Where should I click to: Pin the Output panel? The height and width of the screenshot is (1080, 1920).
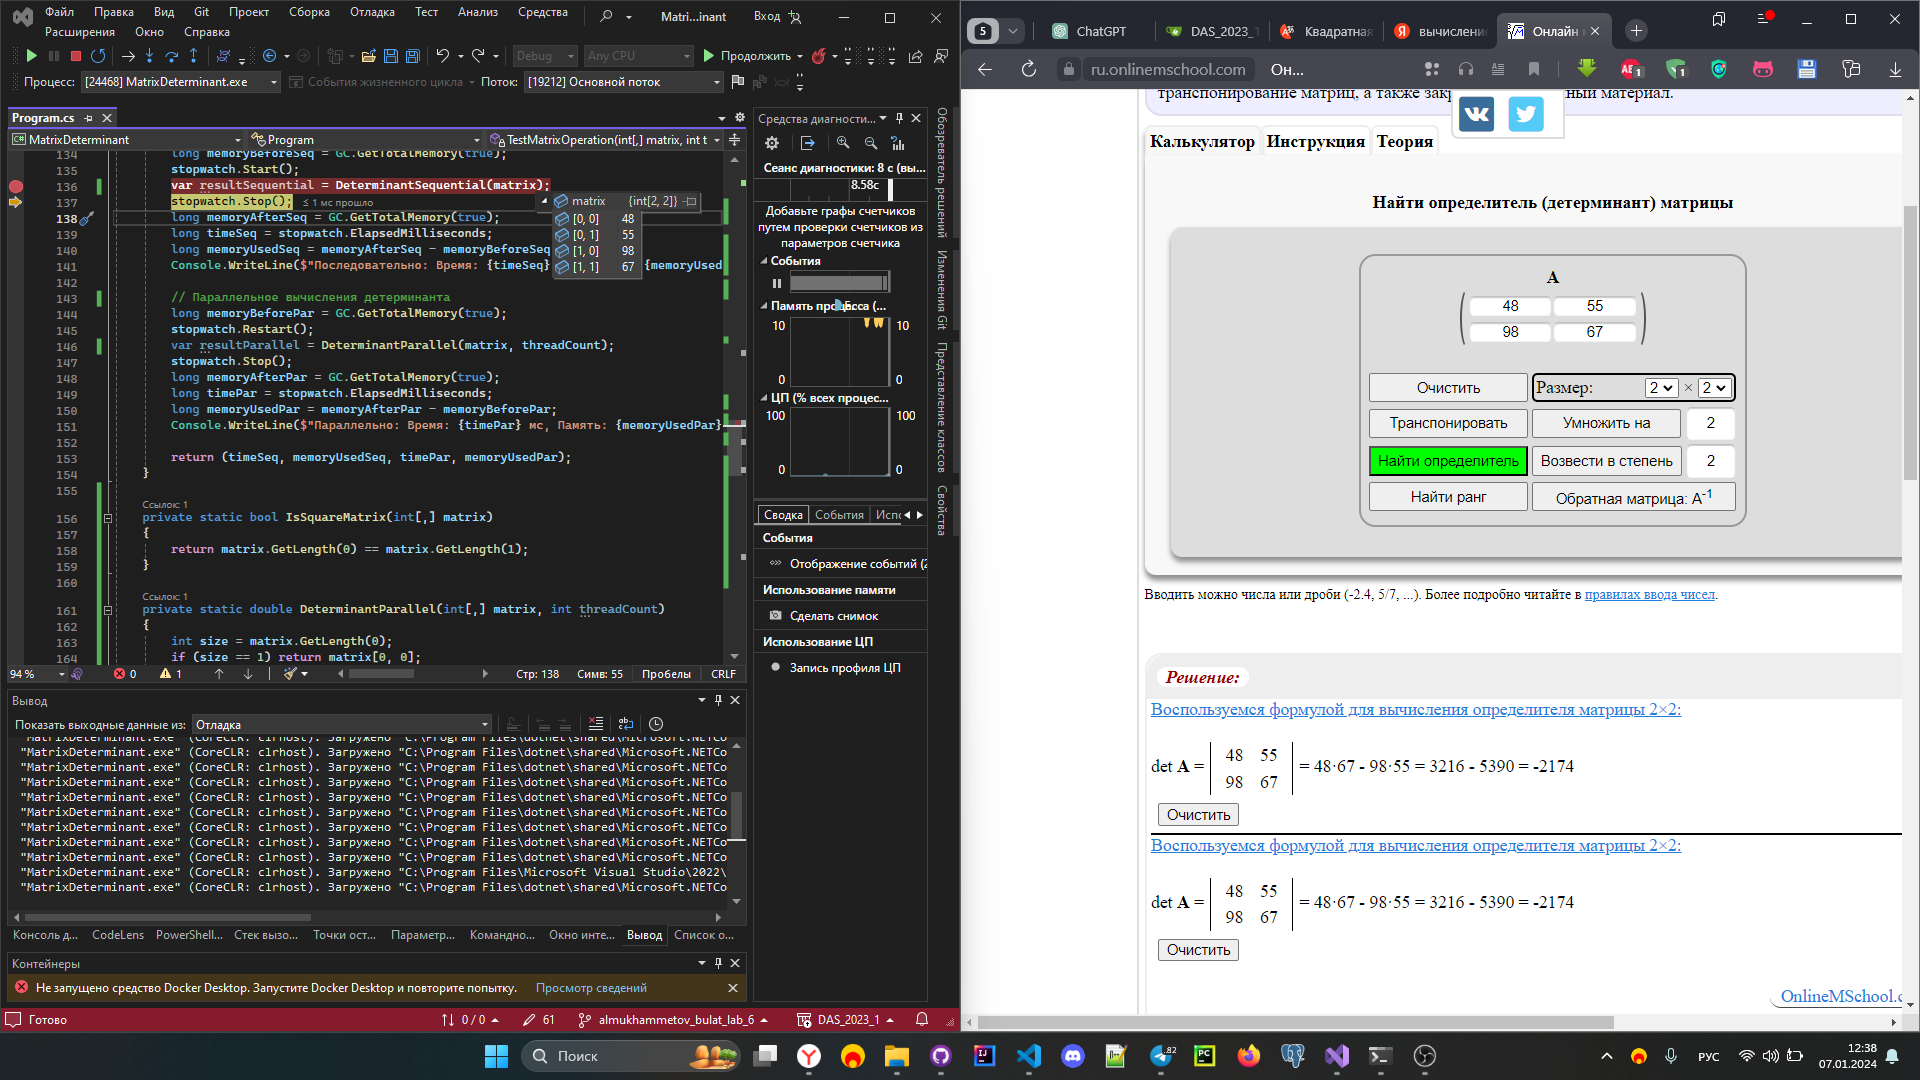pyautogui.click(x=718, y=700)
